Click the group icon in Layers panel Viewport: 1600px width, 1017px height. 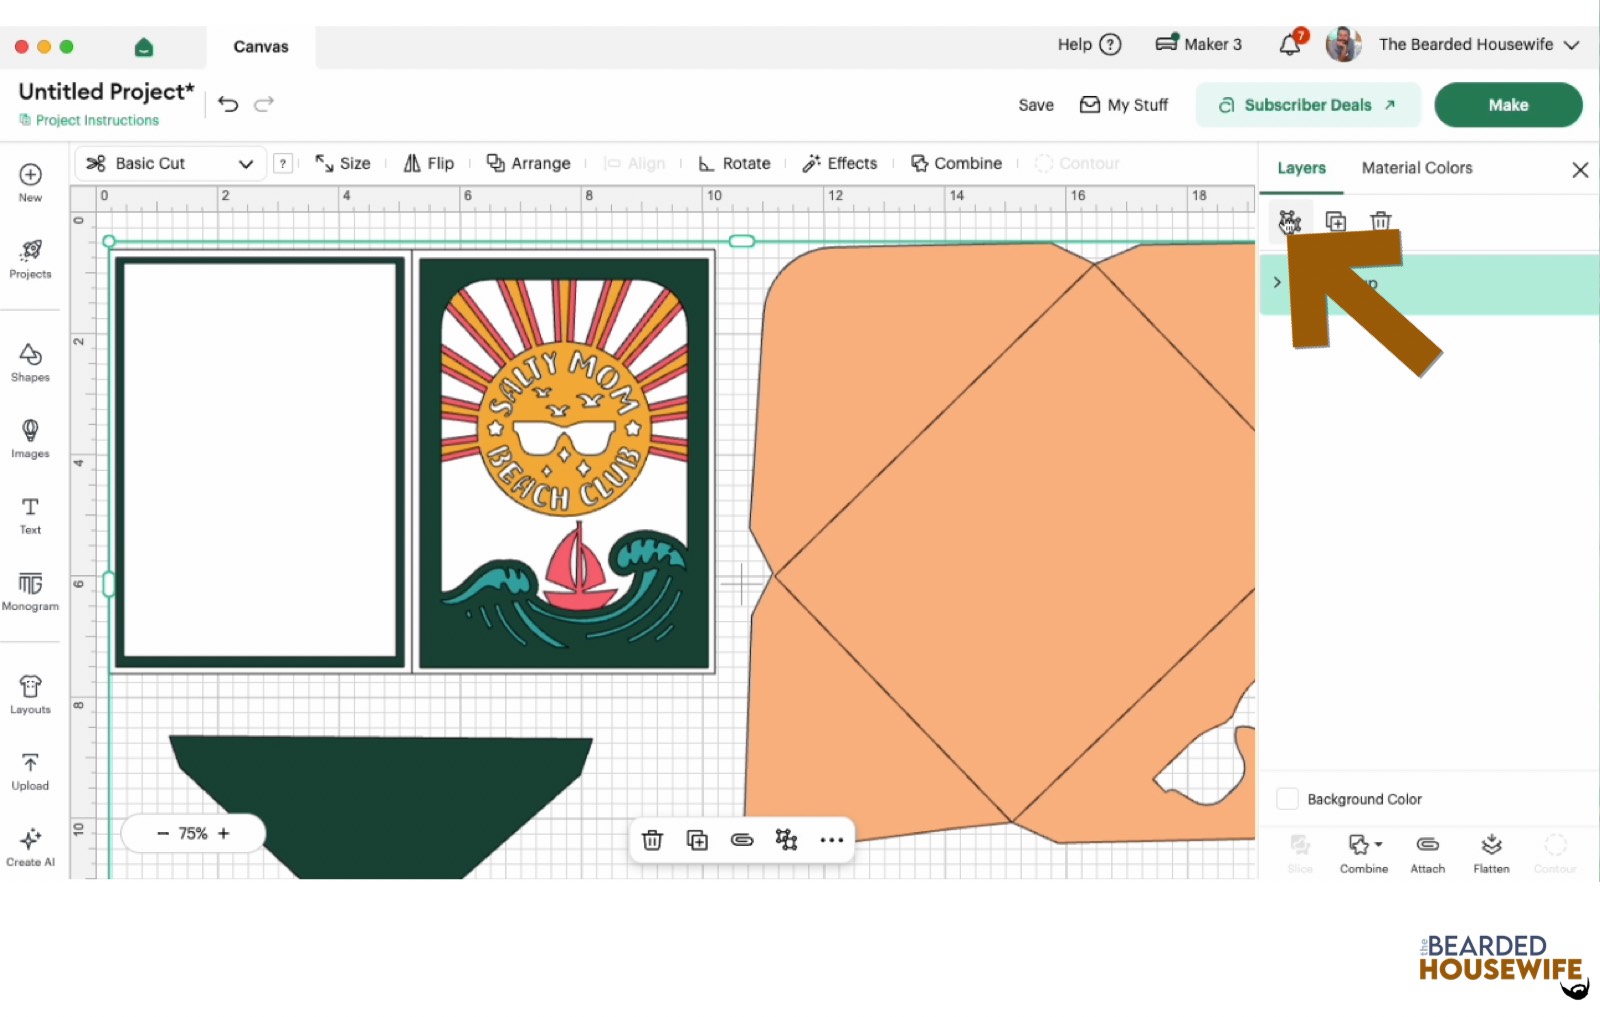click(x=1290, y=221)
